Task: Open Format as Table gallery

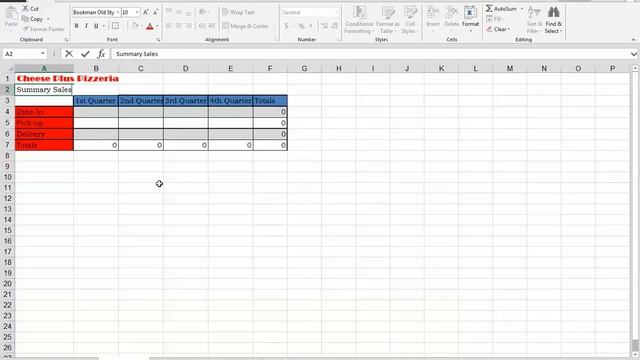Action: (x=387, y=20)
